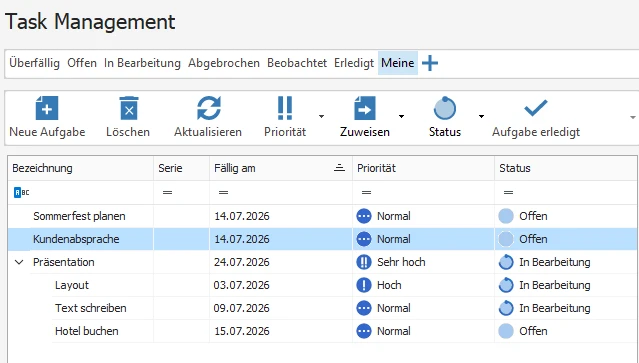
Task: Open the Status dropdown arrow in toolbar
Action: click(x=481, y=117)
